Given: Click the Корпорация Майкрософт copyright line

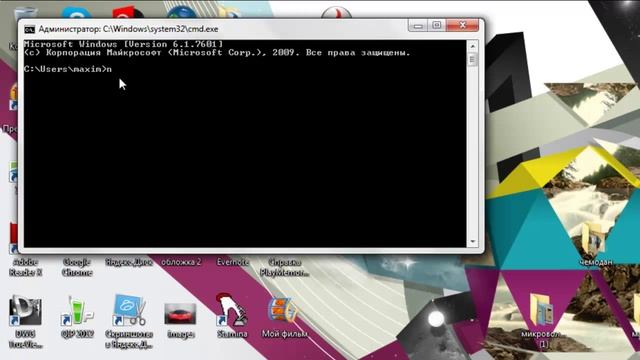Looking at the screenshot, I should [217, 53].
